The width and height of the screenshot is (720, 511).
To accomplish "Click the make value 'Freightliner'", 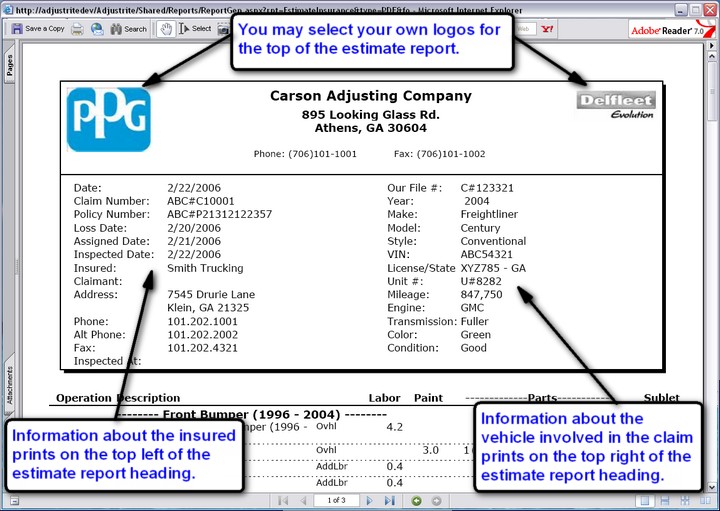I will (489, 214).
